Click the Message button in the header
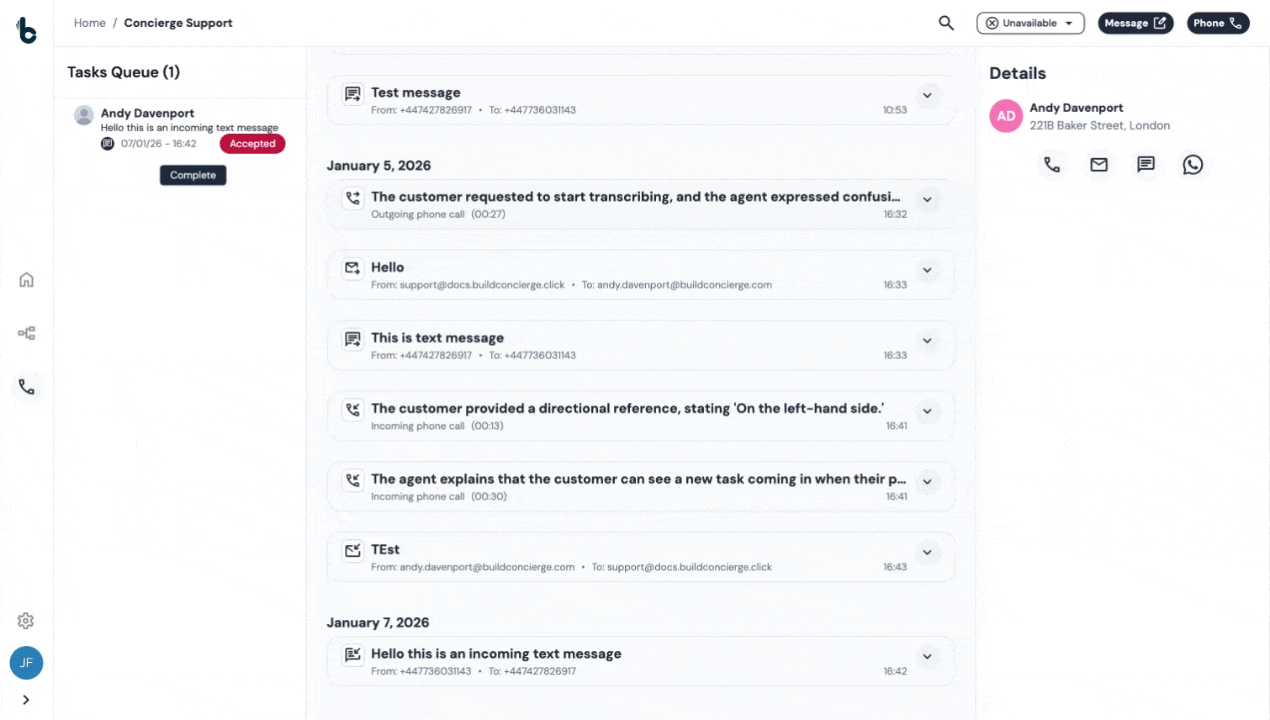Screen dimensions: 1270x720 coord(1135,22)
